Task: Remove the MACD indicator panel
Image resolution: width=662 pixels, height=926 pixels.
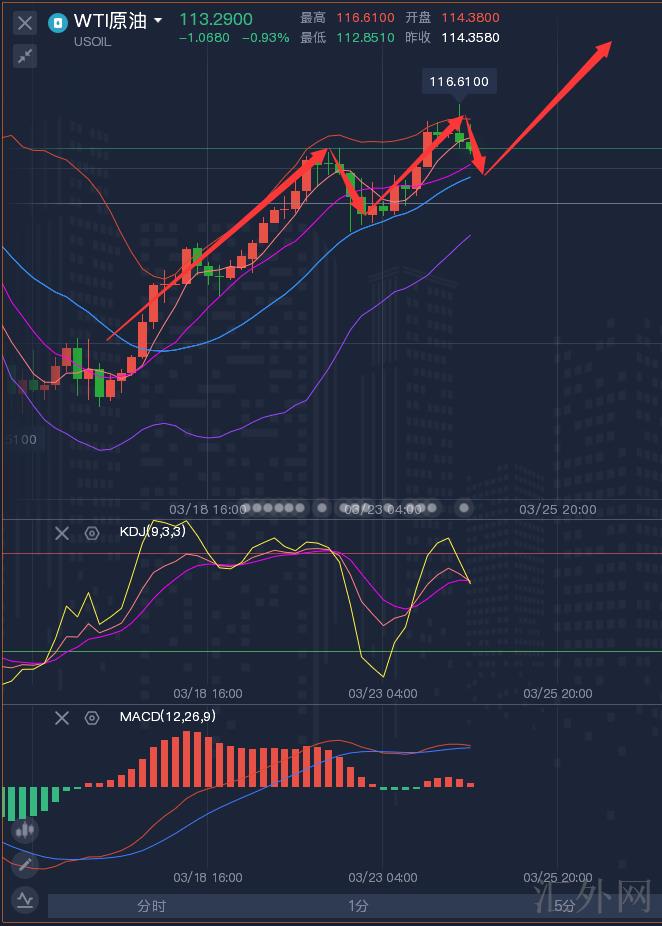Action: [x=62, y=717]
